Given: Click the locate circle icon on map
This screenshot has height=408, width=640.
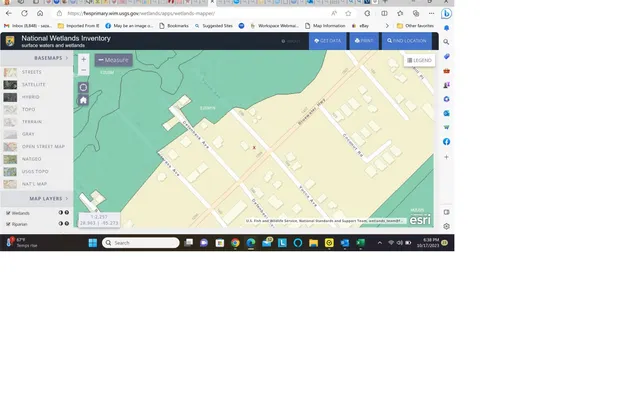Looking at the screenshot, I should (x=83, y=87).
